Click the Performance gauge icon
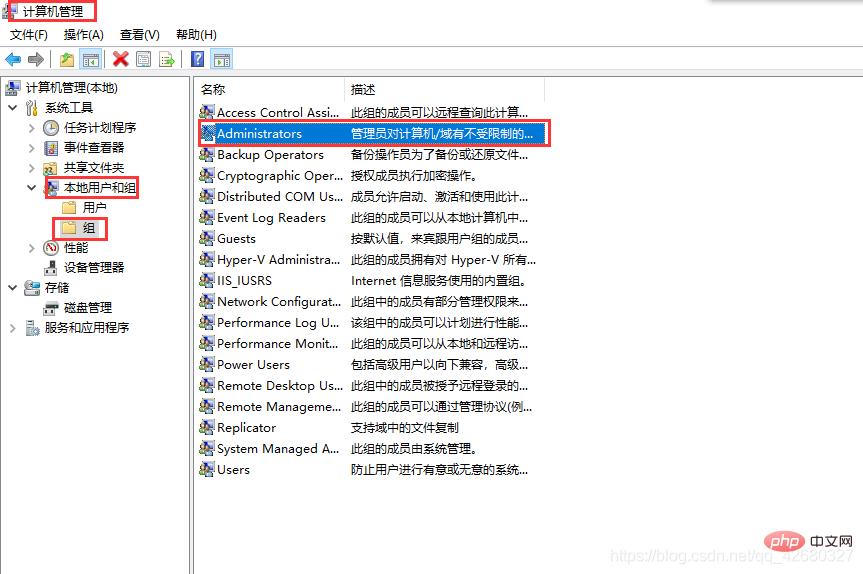863x574 pixels. click(x=51, y=248)
